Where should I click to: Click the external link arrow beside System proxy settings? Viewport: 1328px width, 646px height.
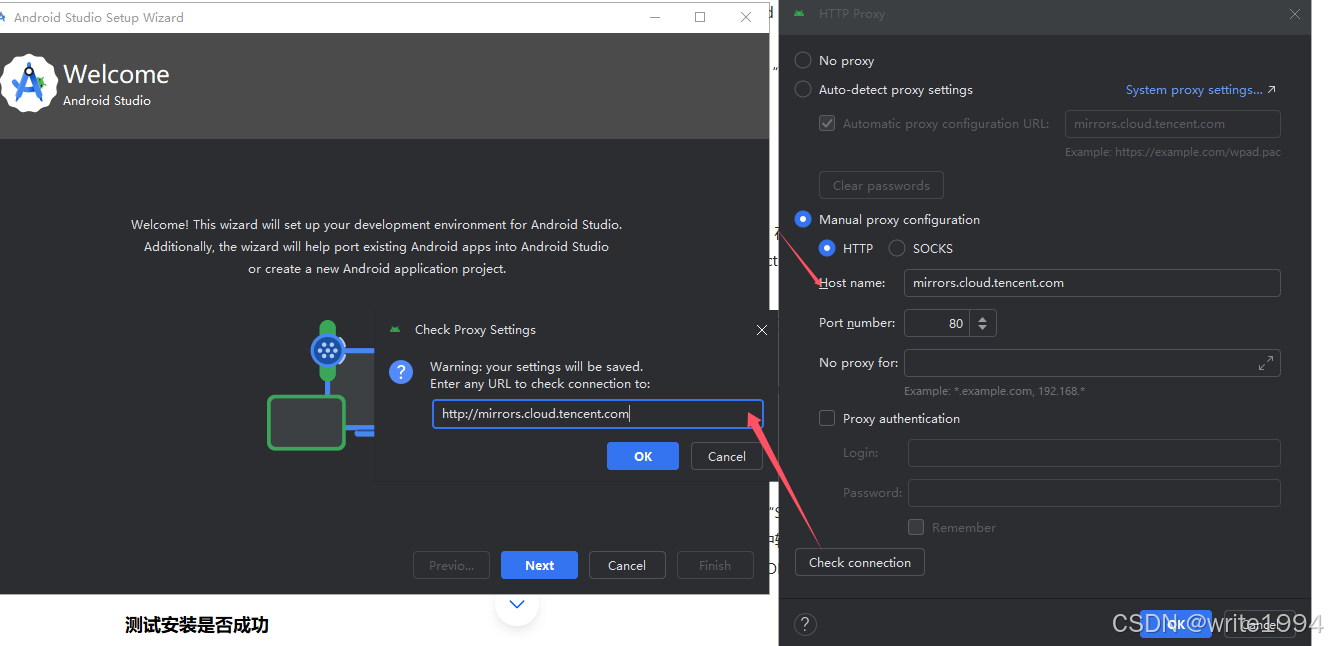pos(1272,90)
